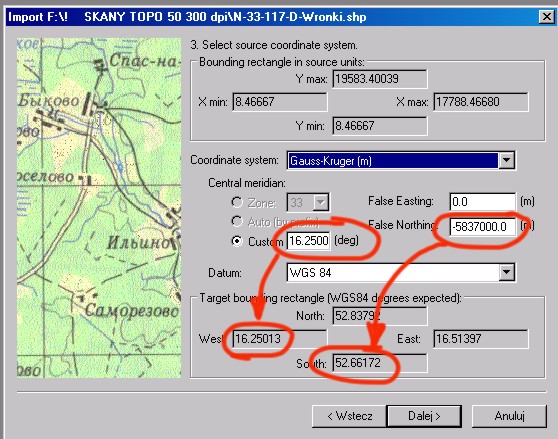Image resolution: width=558 pixels, height=439 pixels.
Task: Click the 'Coordinate system:' label
Action: [x=234, y=160]
